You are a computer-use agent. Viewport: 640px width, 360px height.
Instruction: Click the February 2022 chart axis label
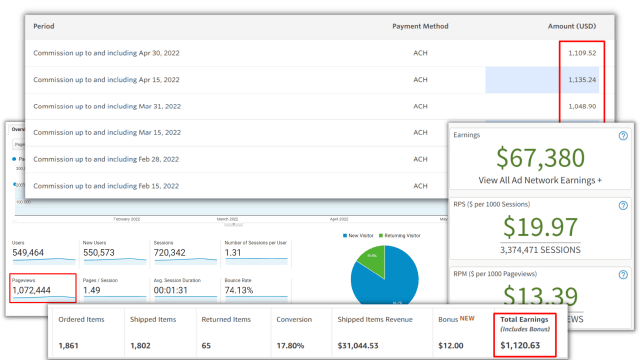pos(127,219)
